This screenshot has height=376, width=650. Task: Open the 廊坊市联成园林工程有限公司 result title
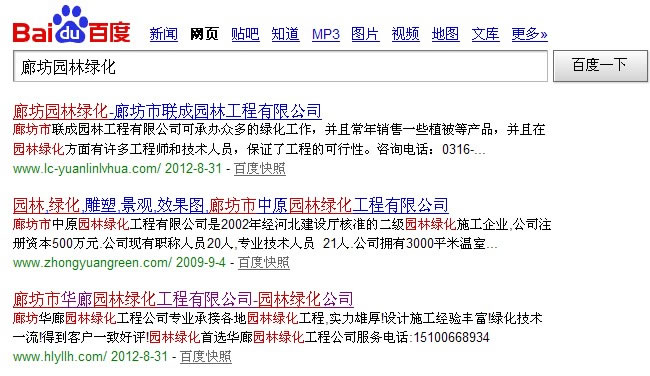click(167, 111)
